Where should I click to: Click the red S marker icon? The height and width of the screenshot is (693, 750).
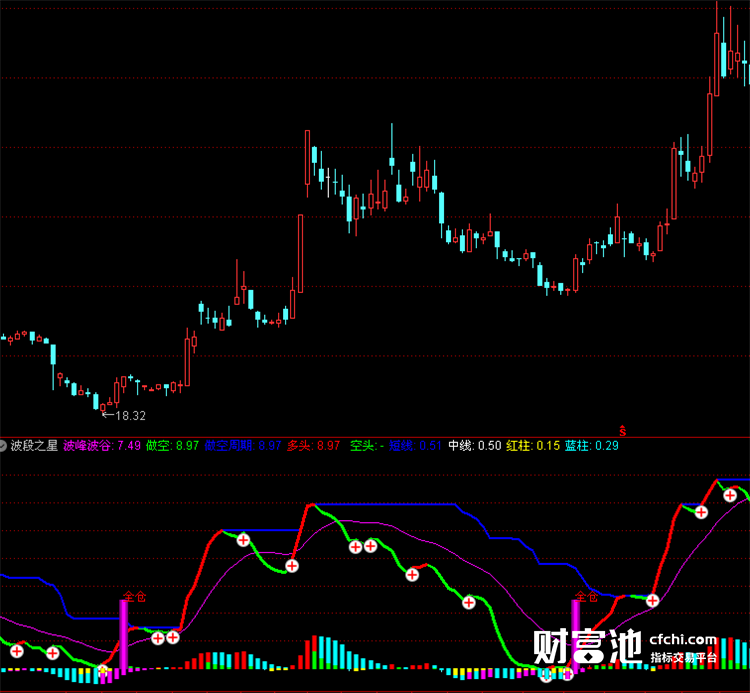coord(622,430)
